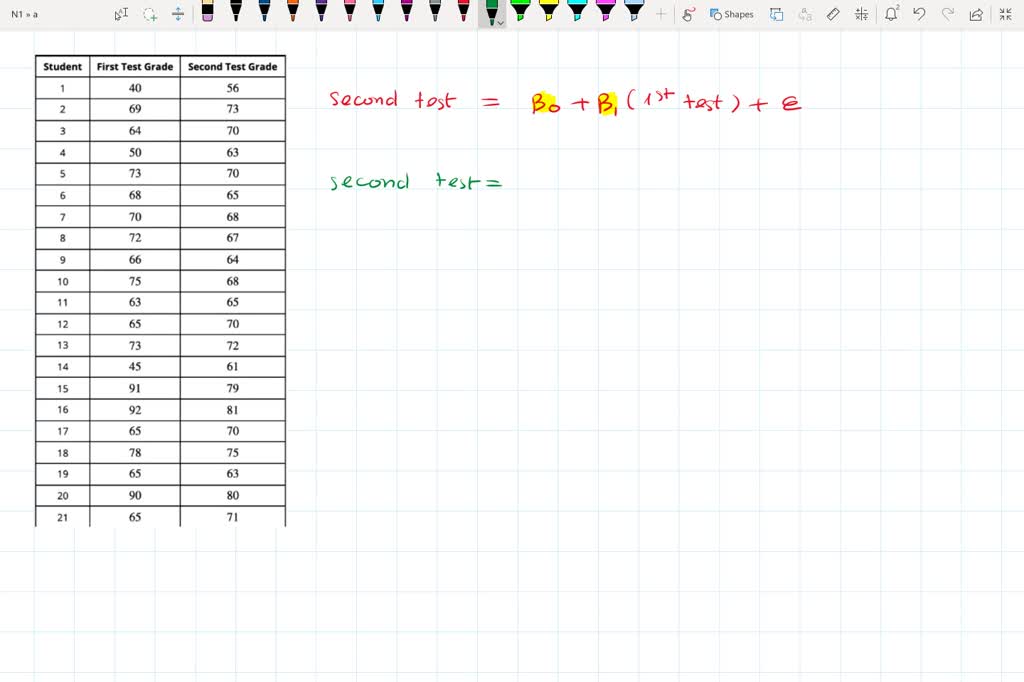1024x682 pixels.
Task: Open the green pen options chevron
Action: point(500,22)
